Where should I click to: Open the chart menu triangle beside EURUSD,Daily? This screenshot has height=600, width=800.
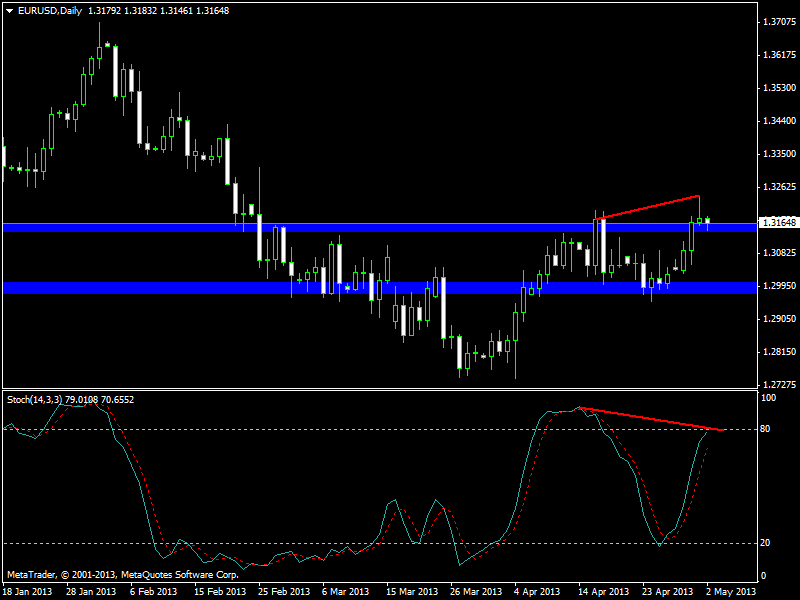pos(9,11)
